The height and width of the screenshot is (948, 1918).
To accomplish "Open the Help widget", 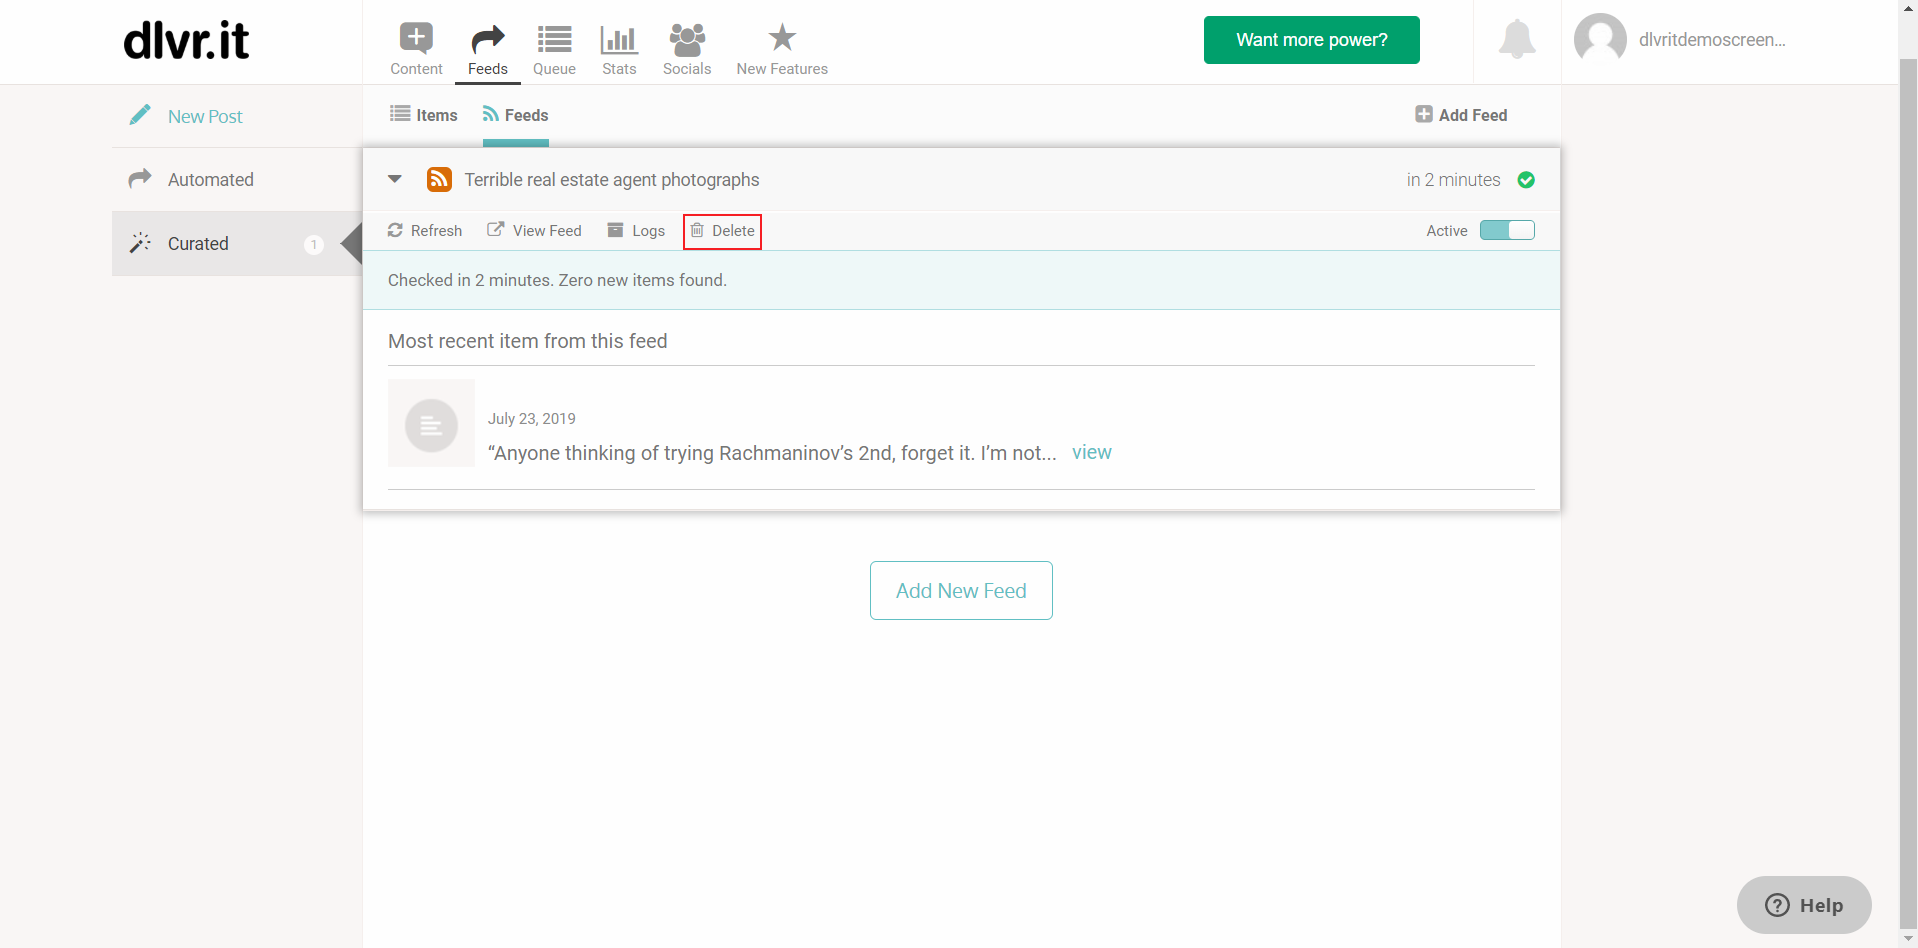I will 1804,905.
